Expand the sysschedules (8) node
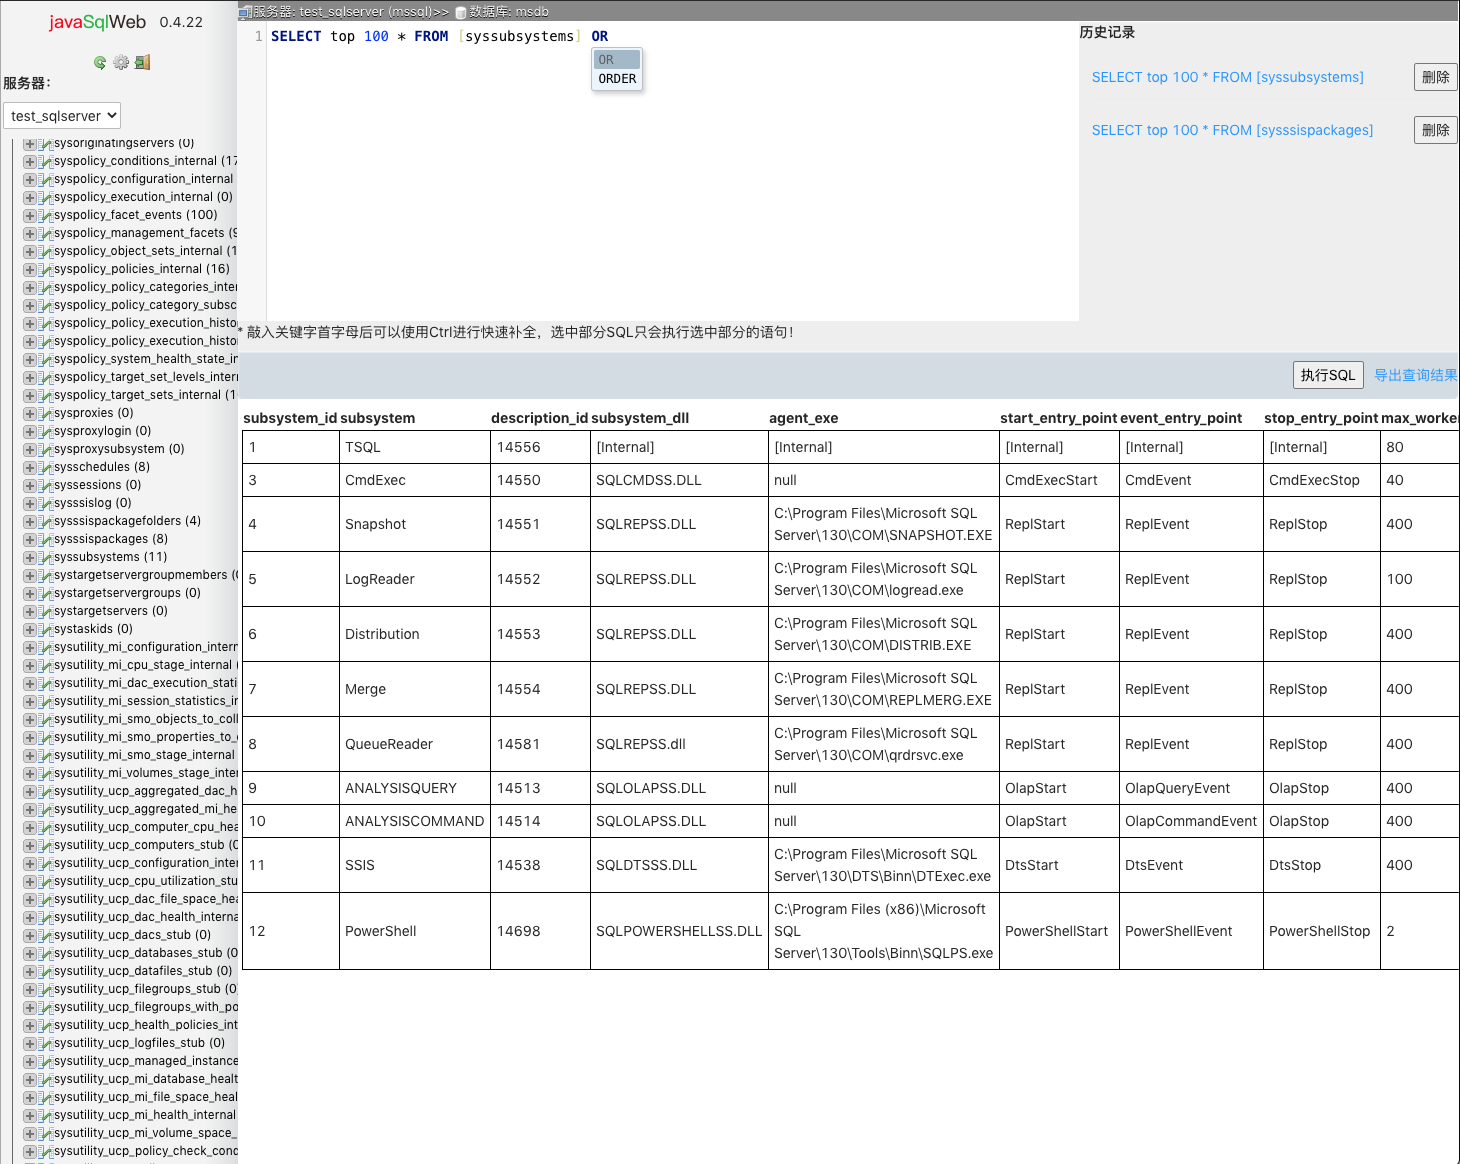1460x1164 pixels. 30,468
